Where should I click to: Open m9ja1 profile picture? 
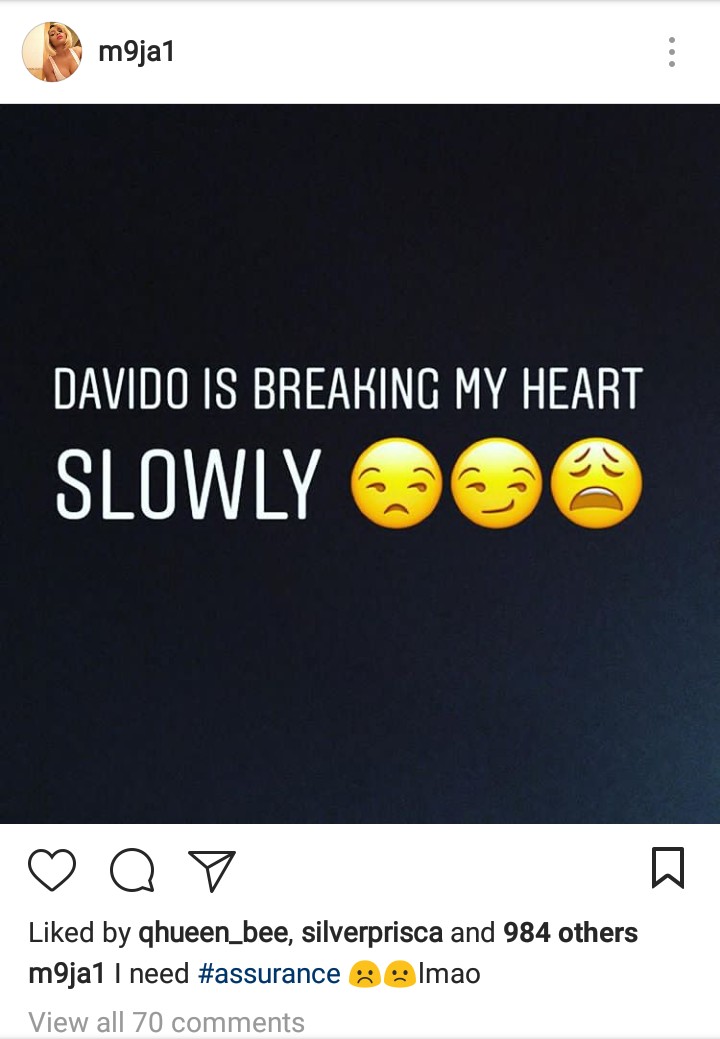pyautogui.click(x=52, y=52)
